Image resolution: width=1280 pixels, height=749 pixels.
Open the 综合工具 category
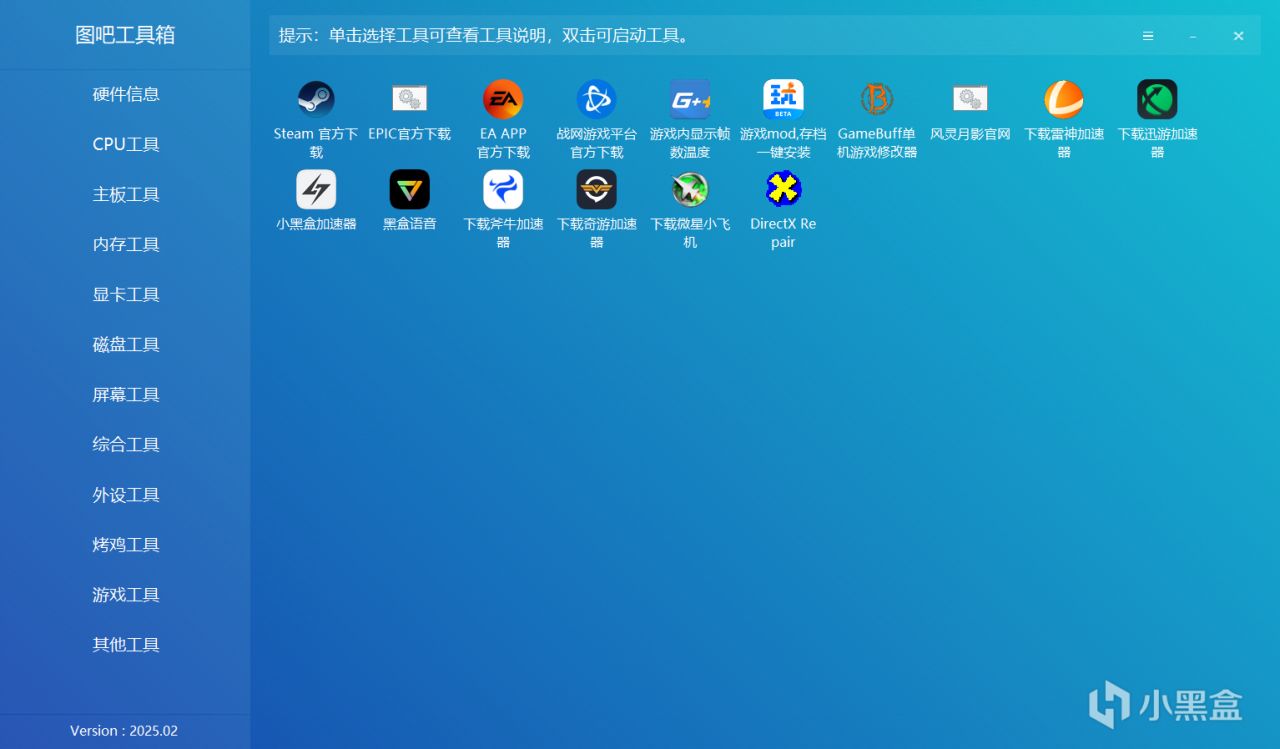[126, 444]
